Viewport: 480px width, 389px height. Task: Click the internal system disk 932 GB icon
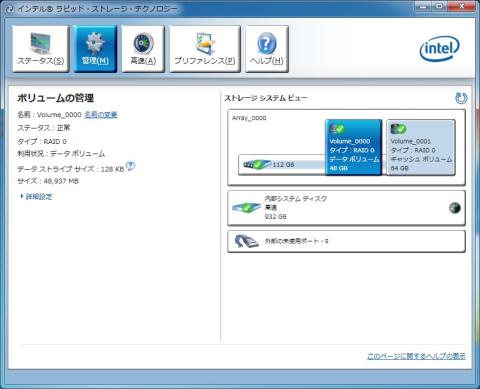click(246, 208)
